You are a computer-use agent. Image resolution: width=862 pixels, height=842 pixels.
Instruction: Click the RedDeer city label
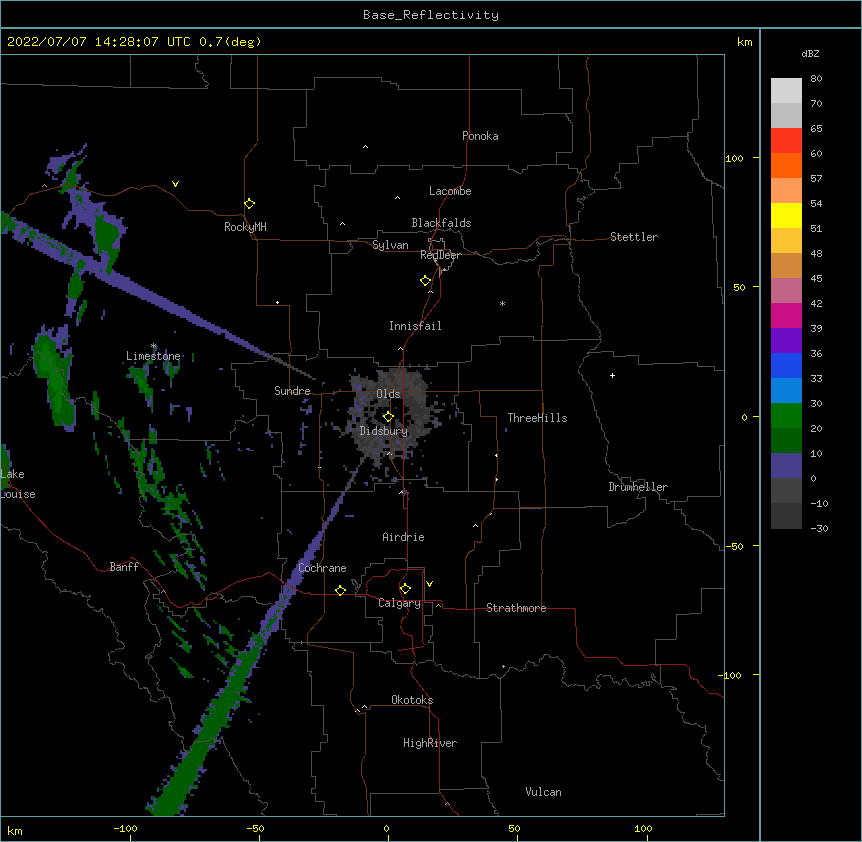pos(440,255)
